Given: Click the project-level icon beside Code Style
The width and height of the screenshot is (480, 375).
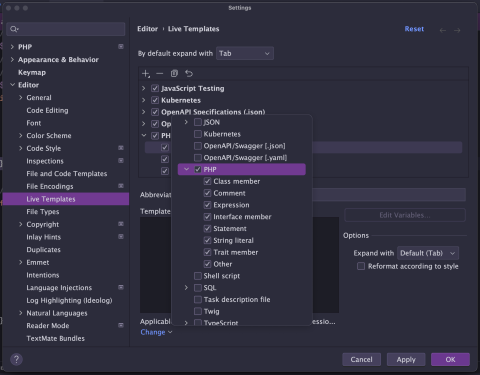Looking at the screenshot, I should click(x=121, y=148).
